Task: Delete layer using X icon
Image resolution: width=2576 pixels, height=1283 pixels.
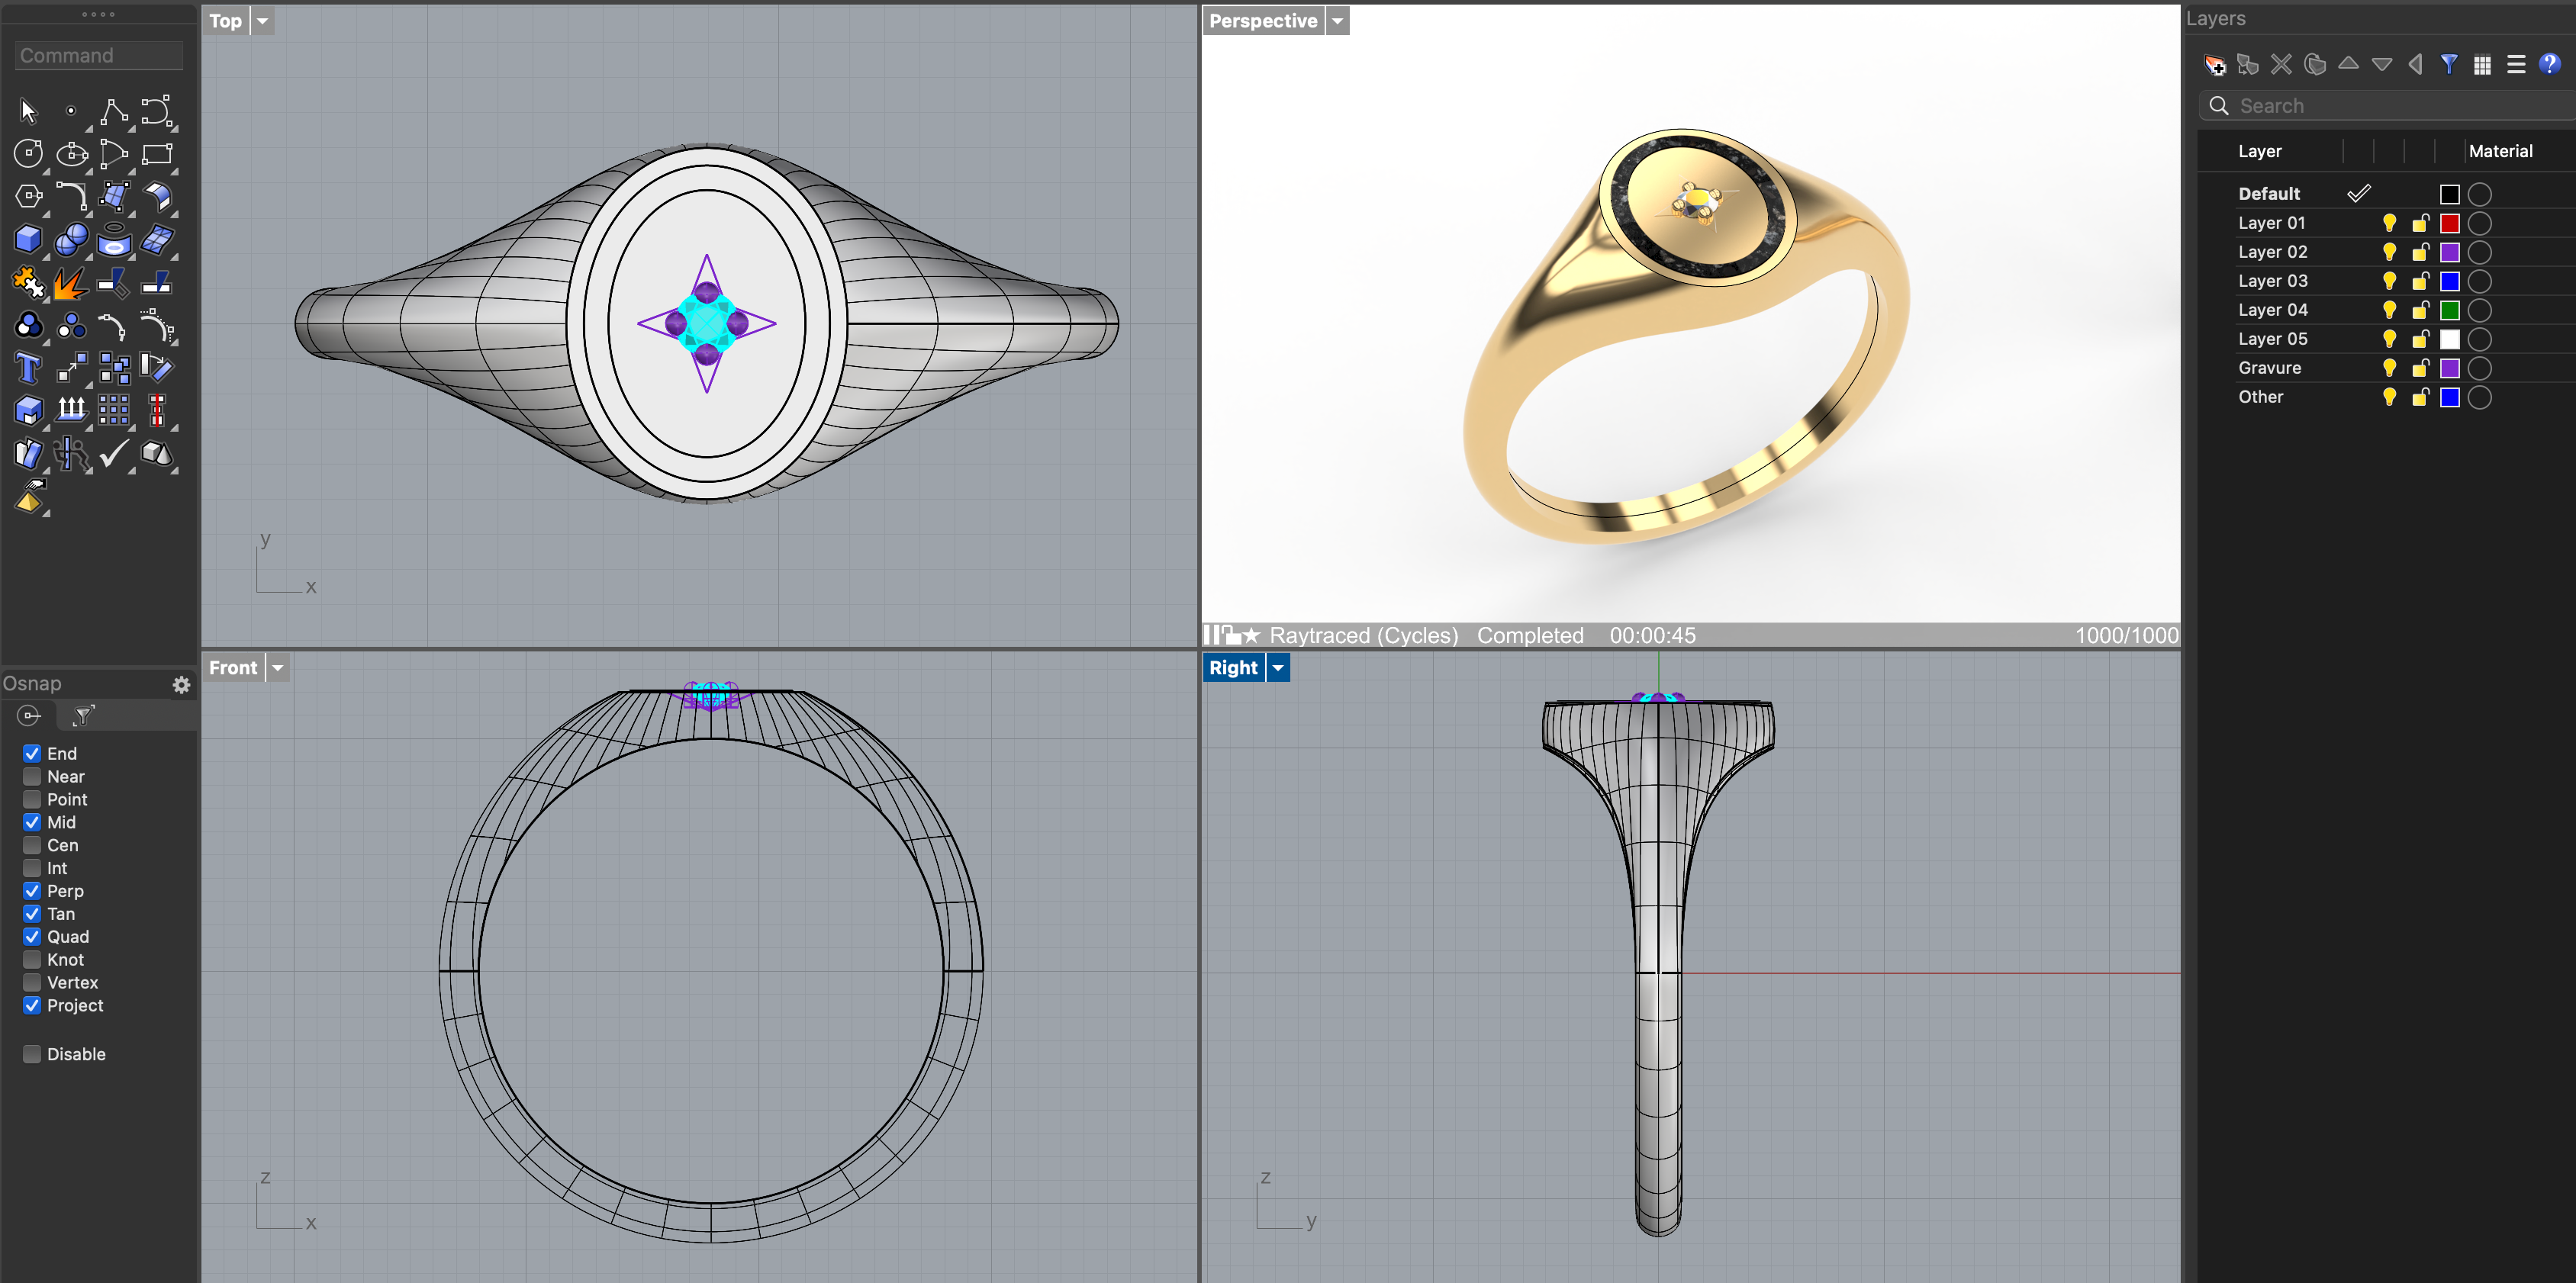Action: (x=2281, y=65)
